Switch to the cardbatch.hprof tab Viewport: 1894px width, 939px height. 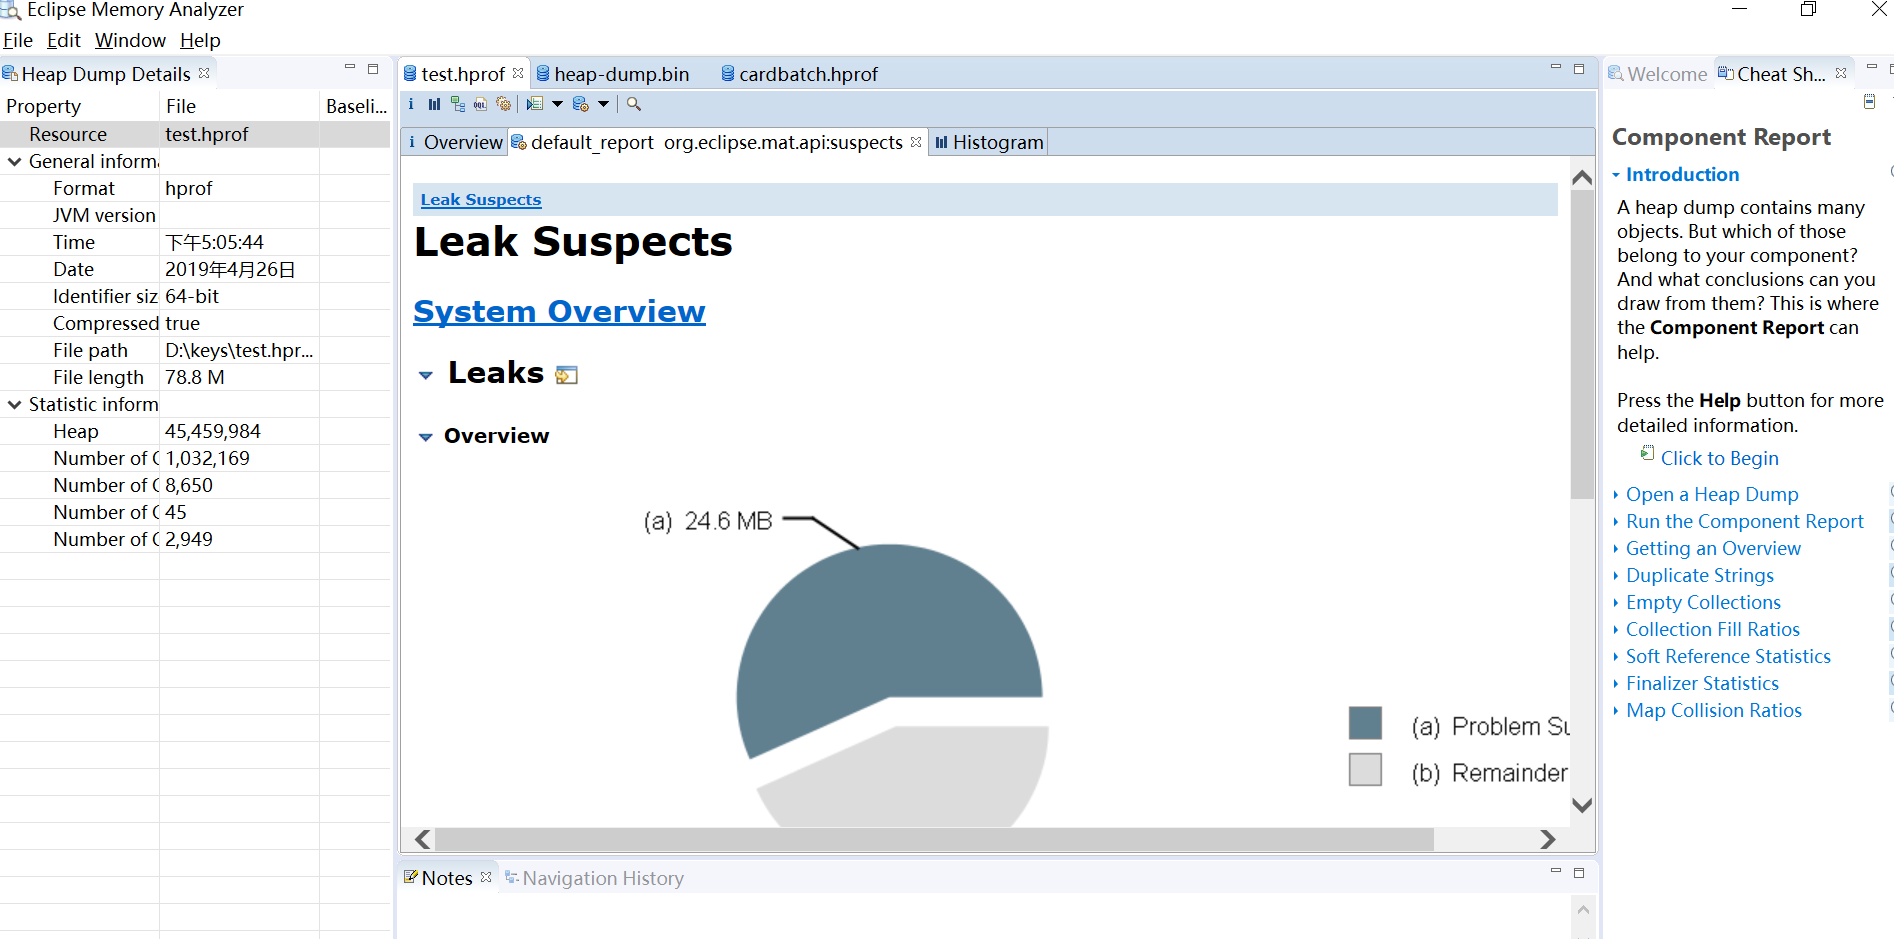tap(799, 74)
